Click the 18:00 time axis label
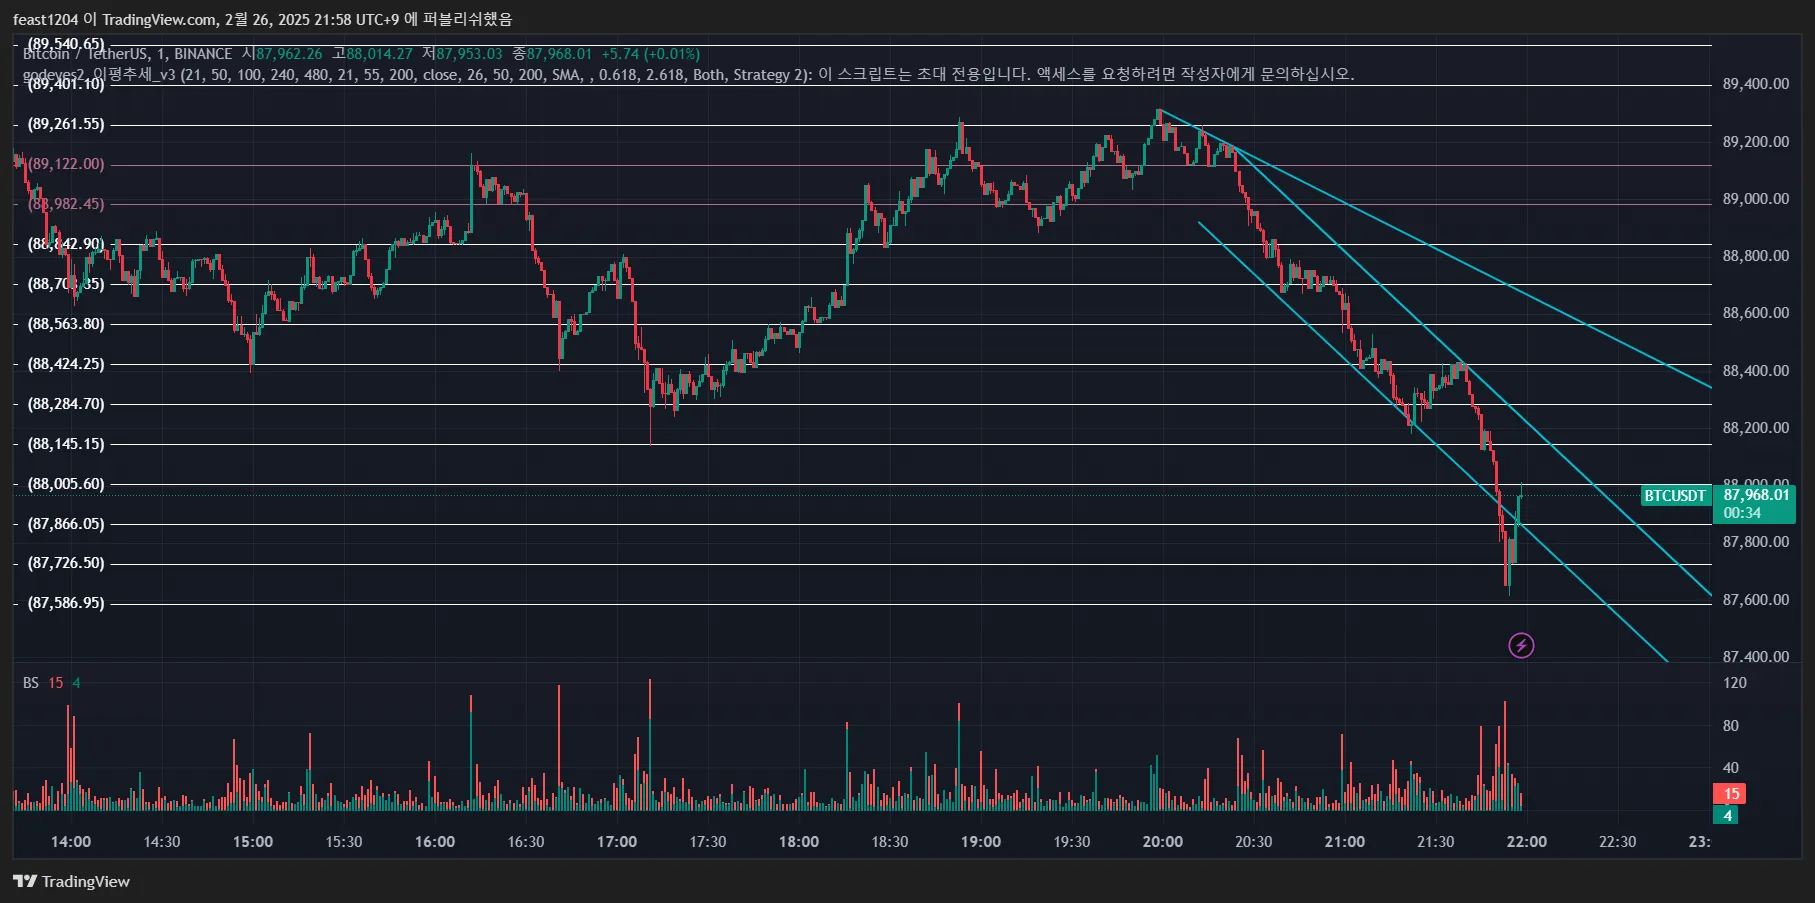This screenshot has height=903, width=1815. (x=799, y=842)
